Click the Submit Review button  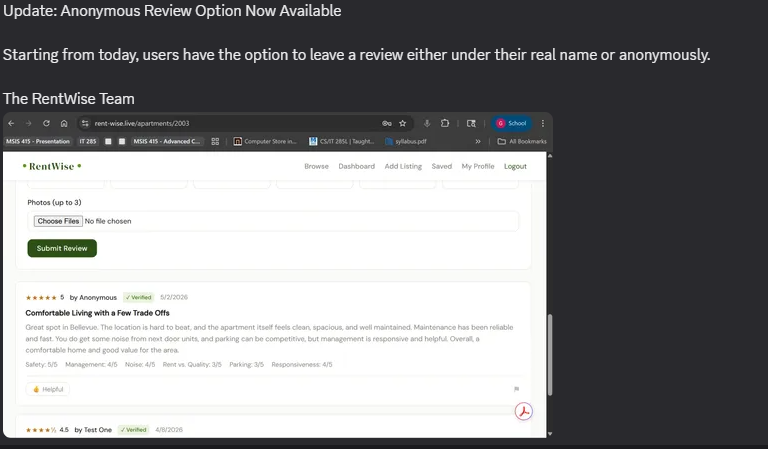coord(62,248)
